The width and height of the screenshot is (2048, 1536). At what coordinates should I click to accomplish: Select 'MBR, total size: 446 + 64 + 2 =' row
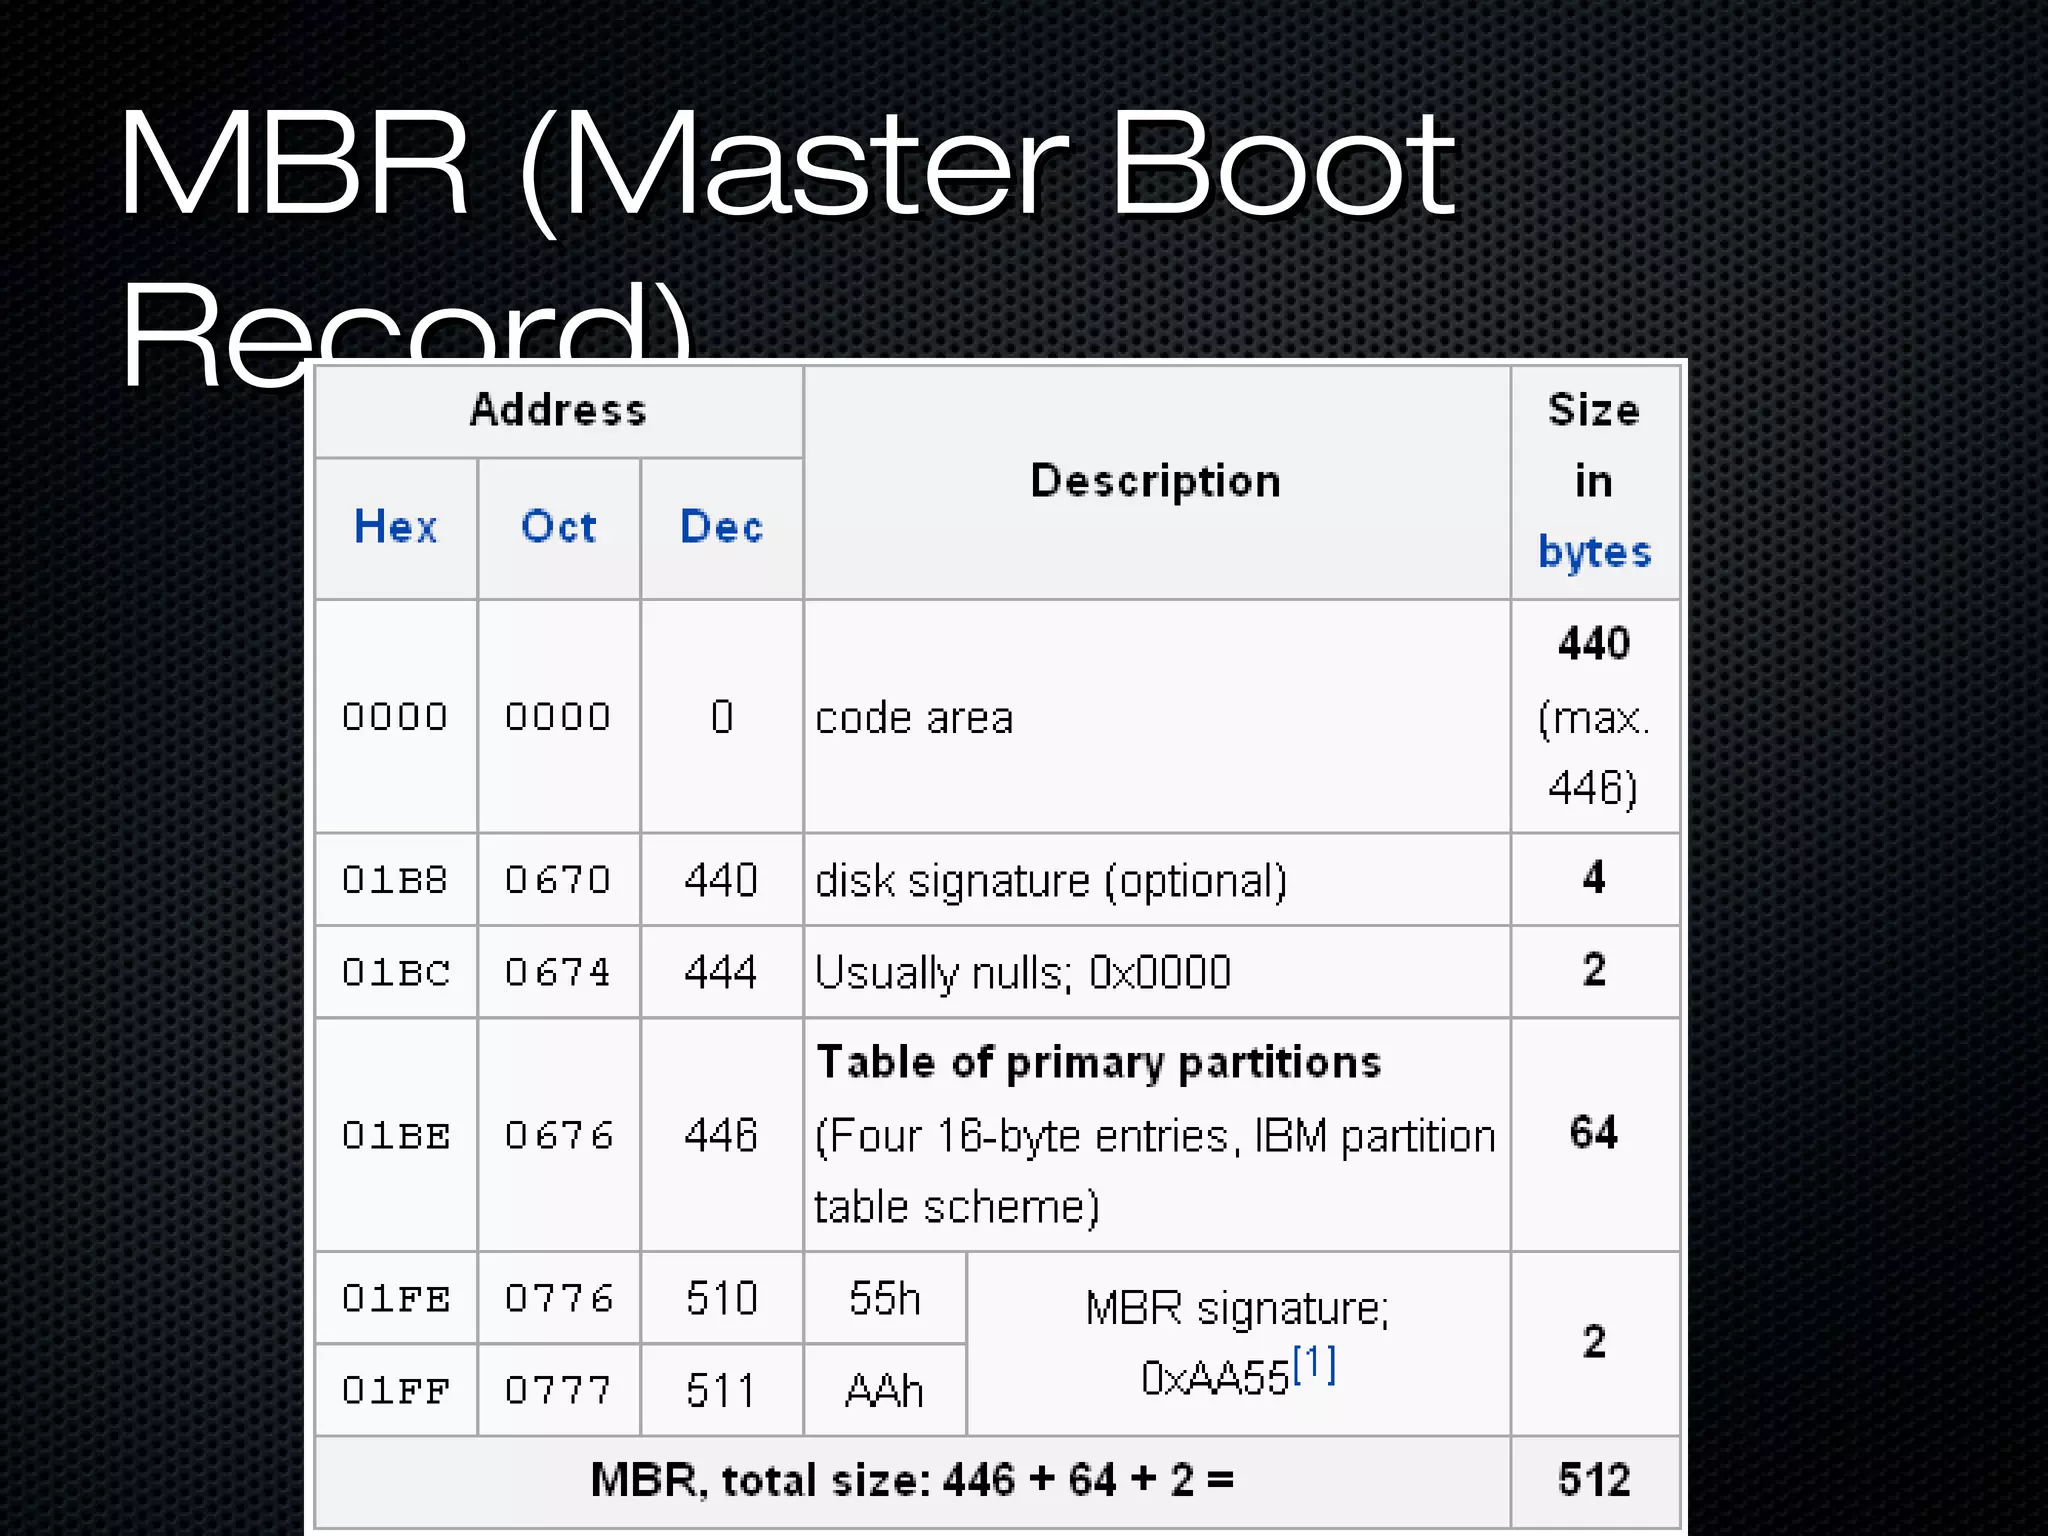(912, 1481)
